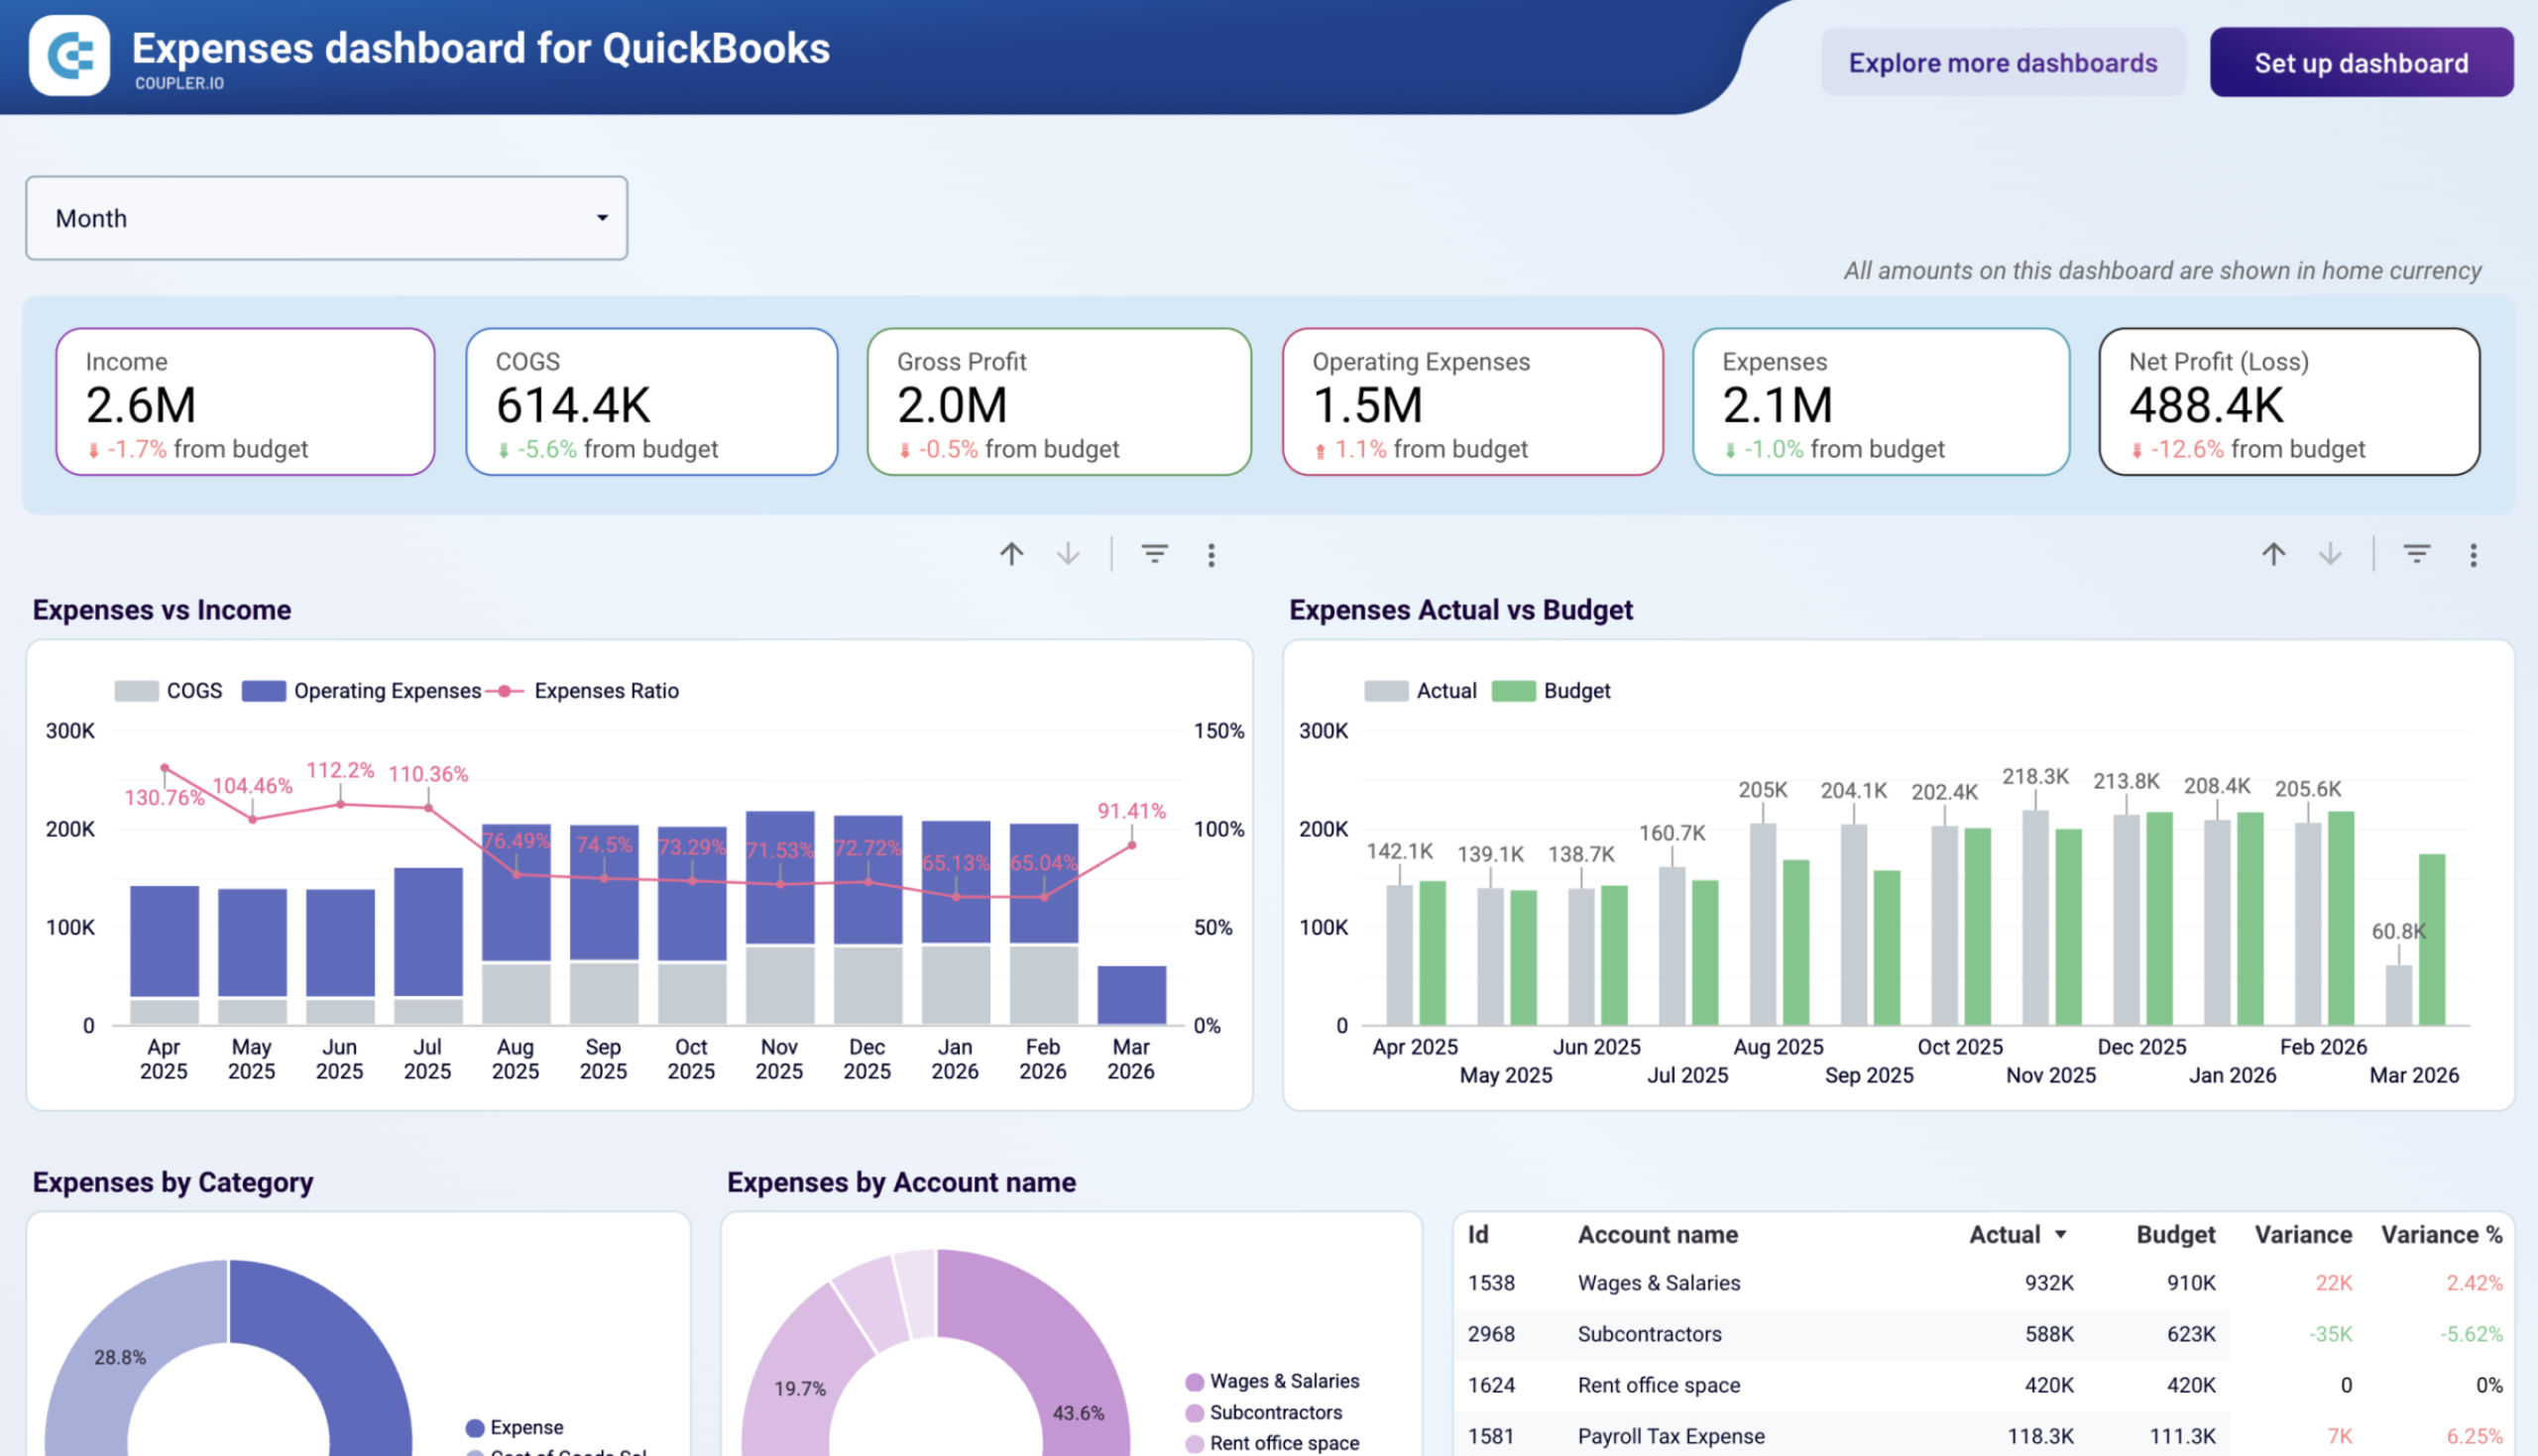
Task: Click the descending sort arrow above Expenses vs Income
Action: pyautogui.click(x=1067, y=554)
